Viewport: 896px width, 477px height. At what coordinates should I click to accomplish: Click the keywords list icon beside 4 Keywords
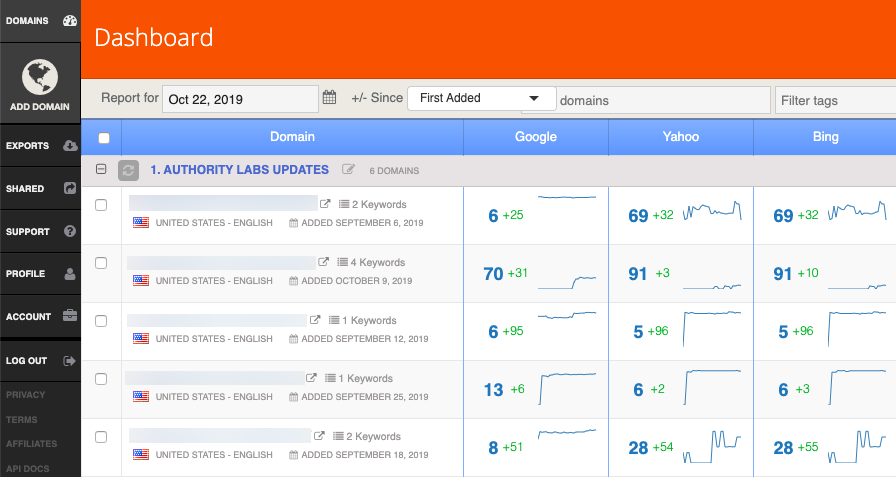pos(342,262)
